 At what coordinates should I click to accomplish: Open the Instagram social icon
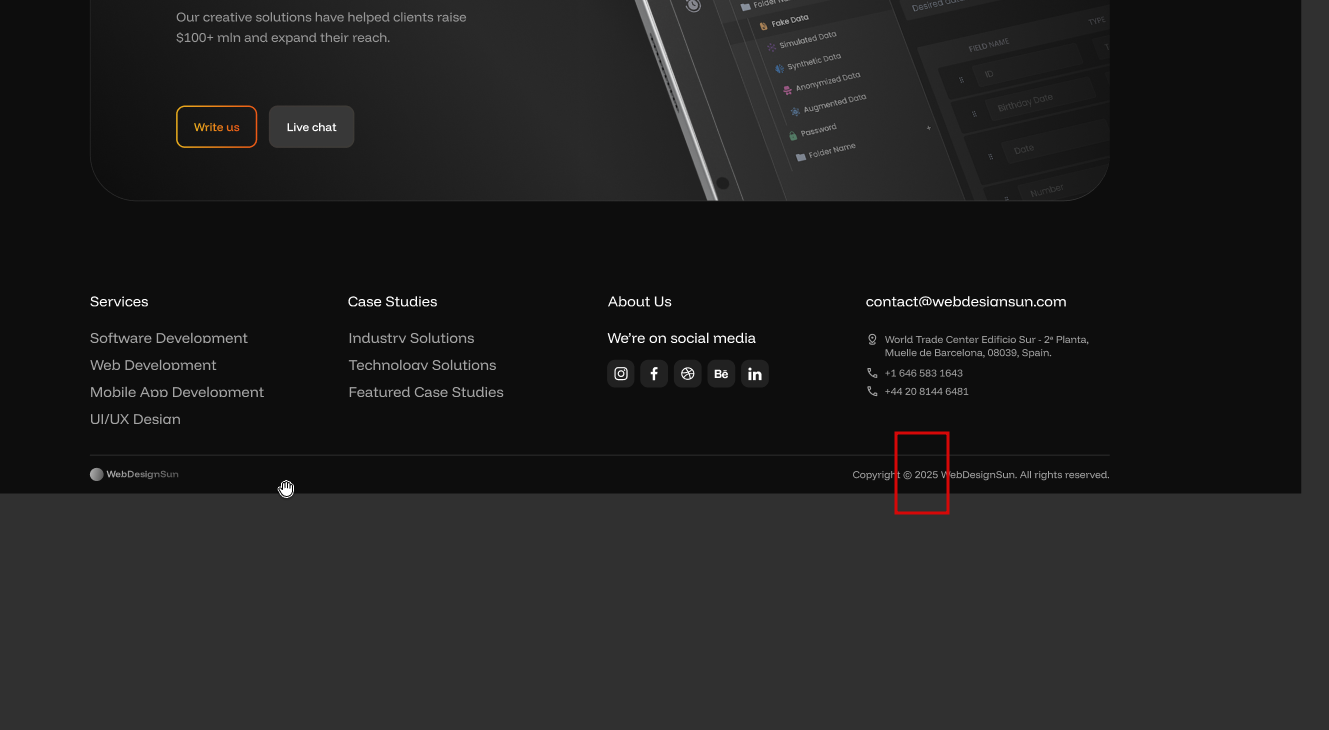[621, 374]
